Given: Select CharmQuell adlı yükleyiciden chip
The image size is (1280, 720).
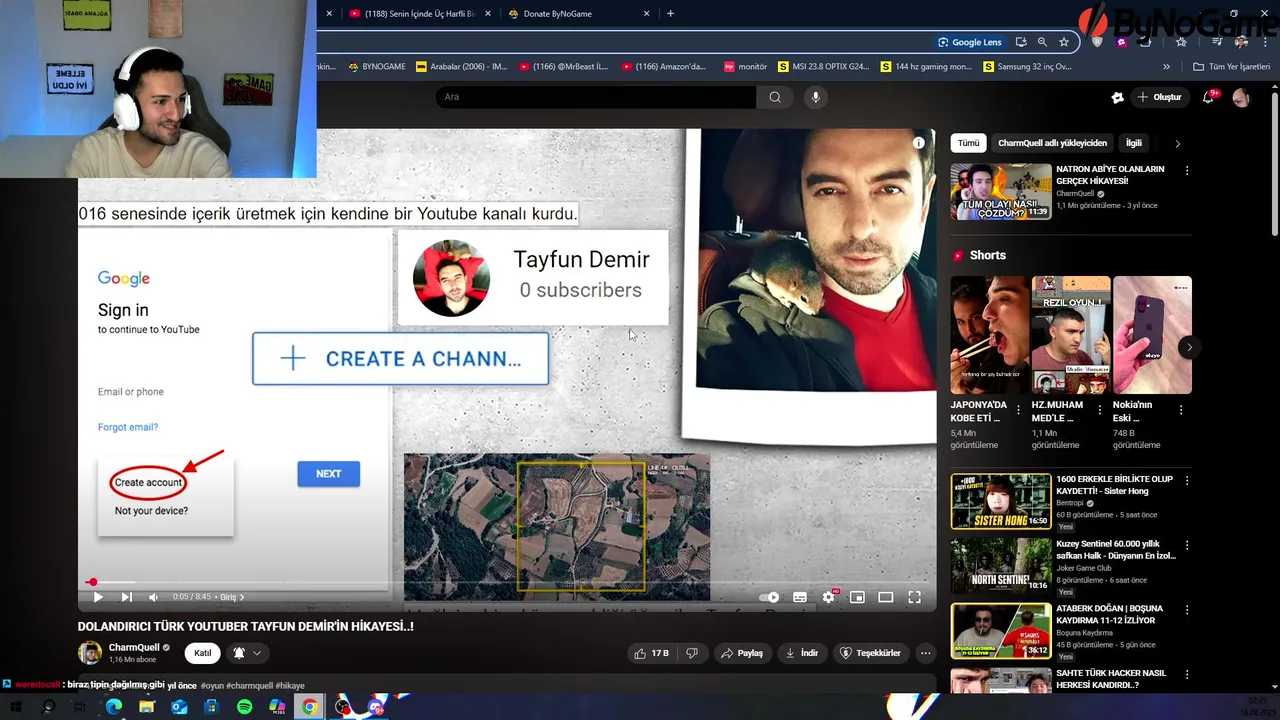Looking at the screenshot, I should (x=1052, y=143).
